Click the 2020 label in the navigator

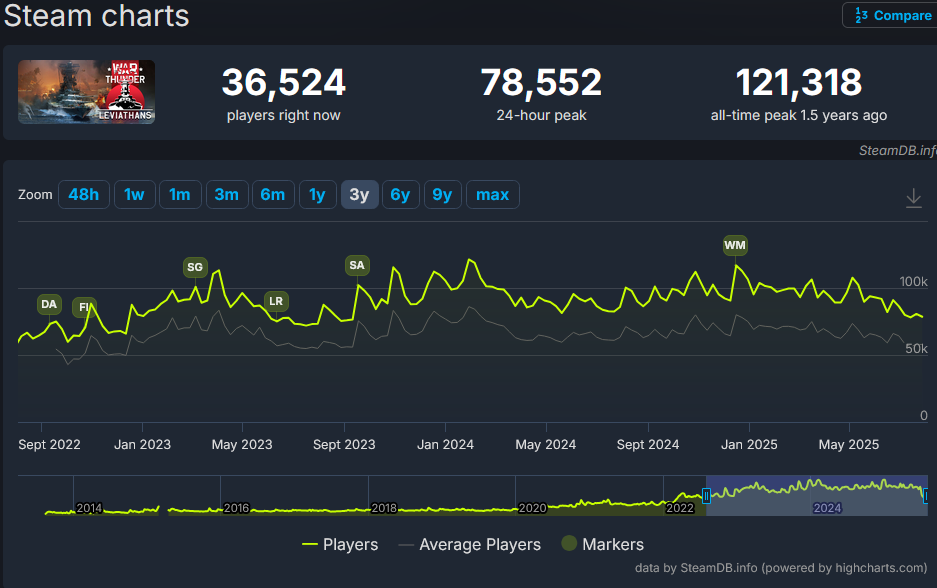tap(532, 508)
